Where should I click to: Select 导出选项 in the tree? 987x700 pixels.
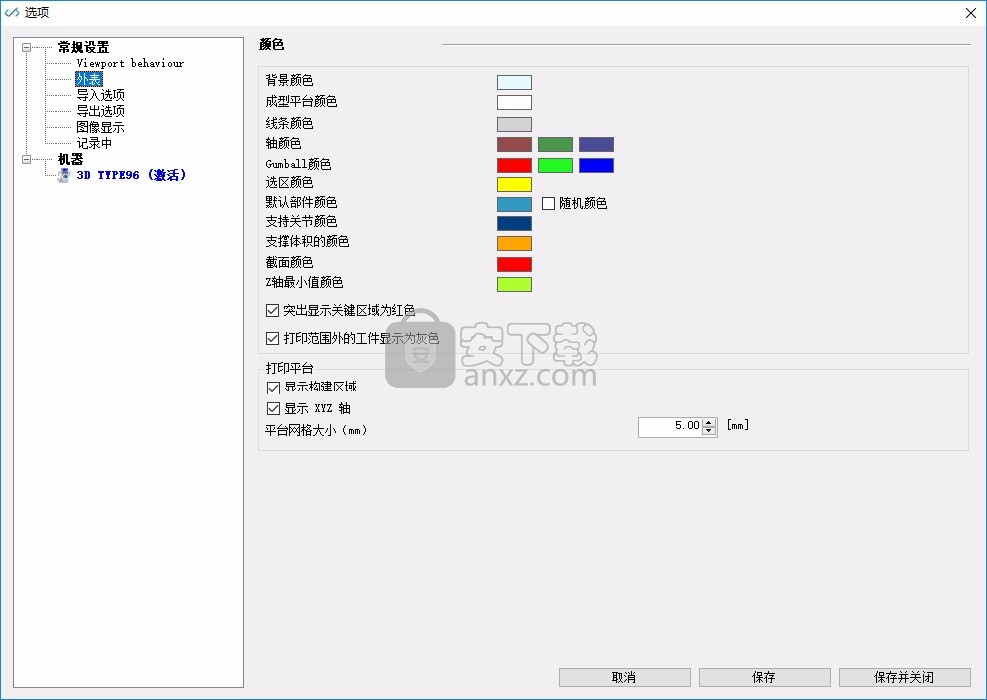[100, 111]
